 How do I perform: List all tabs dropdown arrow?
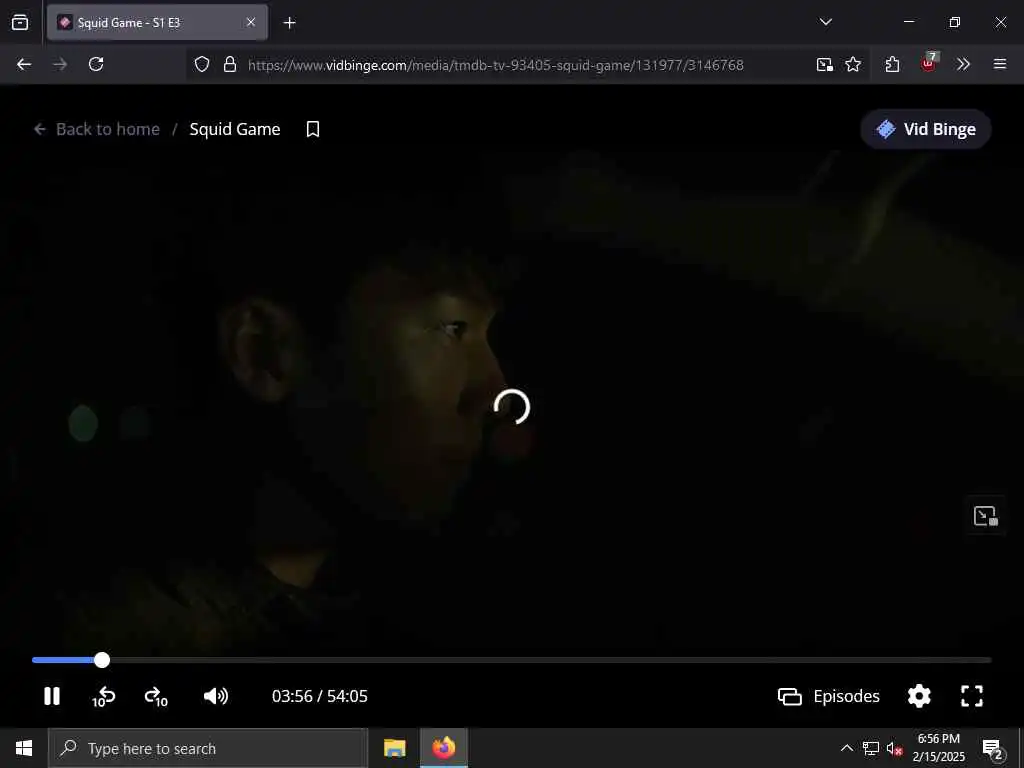[x=825, y=22]
